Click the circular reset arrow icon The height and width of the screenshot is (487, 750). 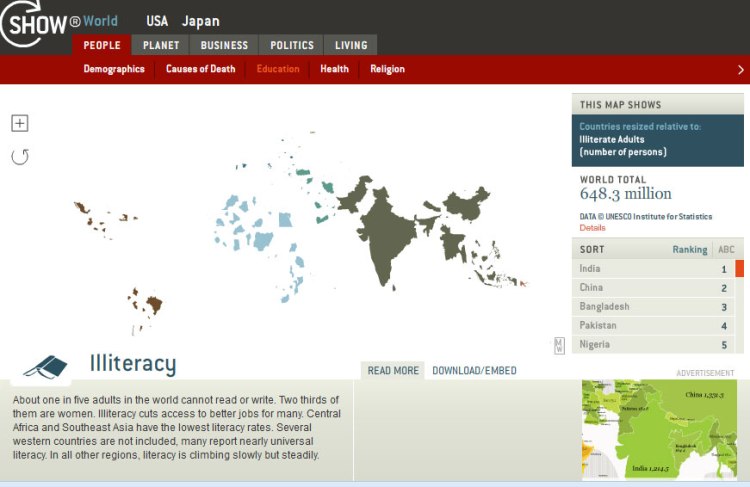point(19,156)
